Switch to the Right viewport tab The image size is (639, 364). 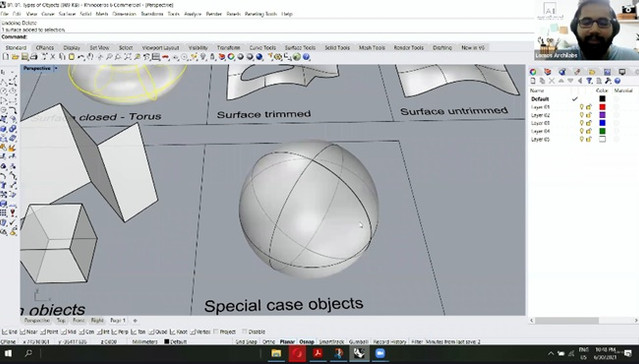[97, 320]
